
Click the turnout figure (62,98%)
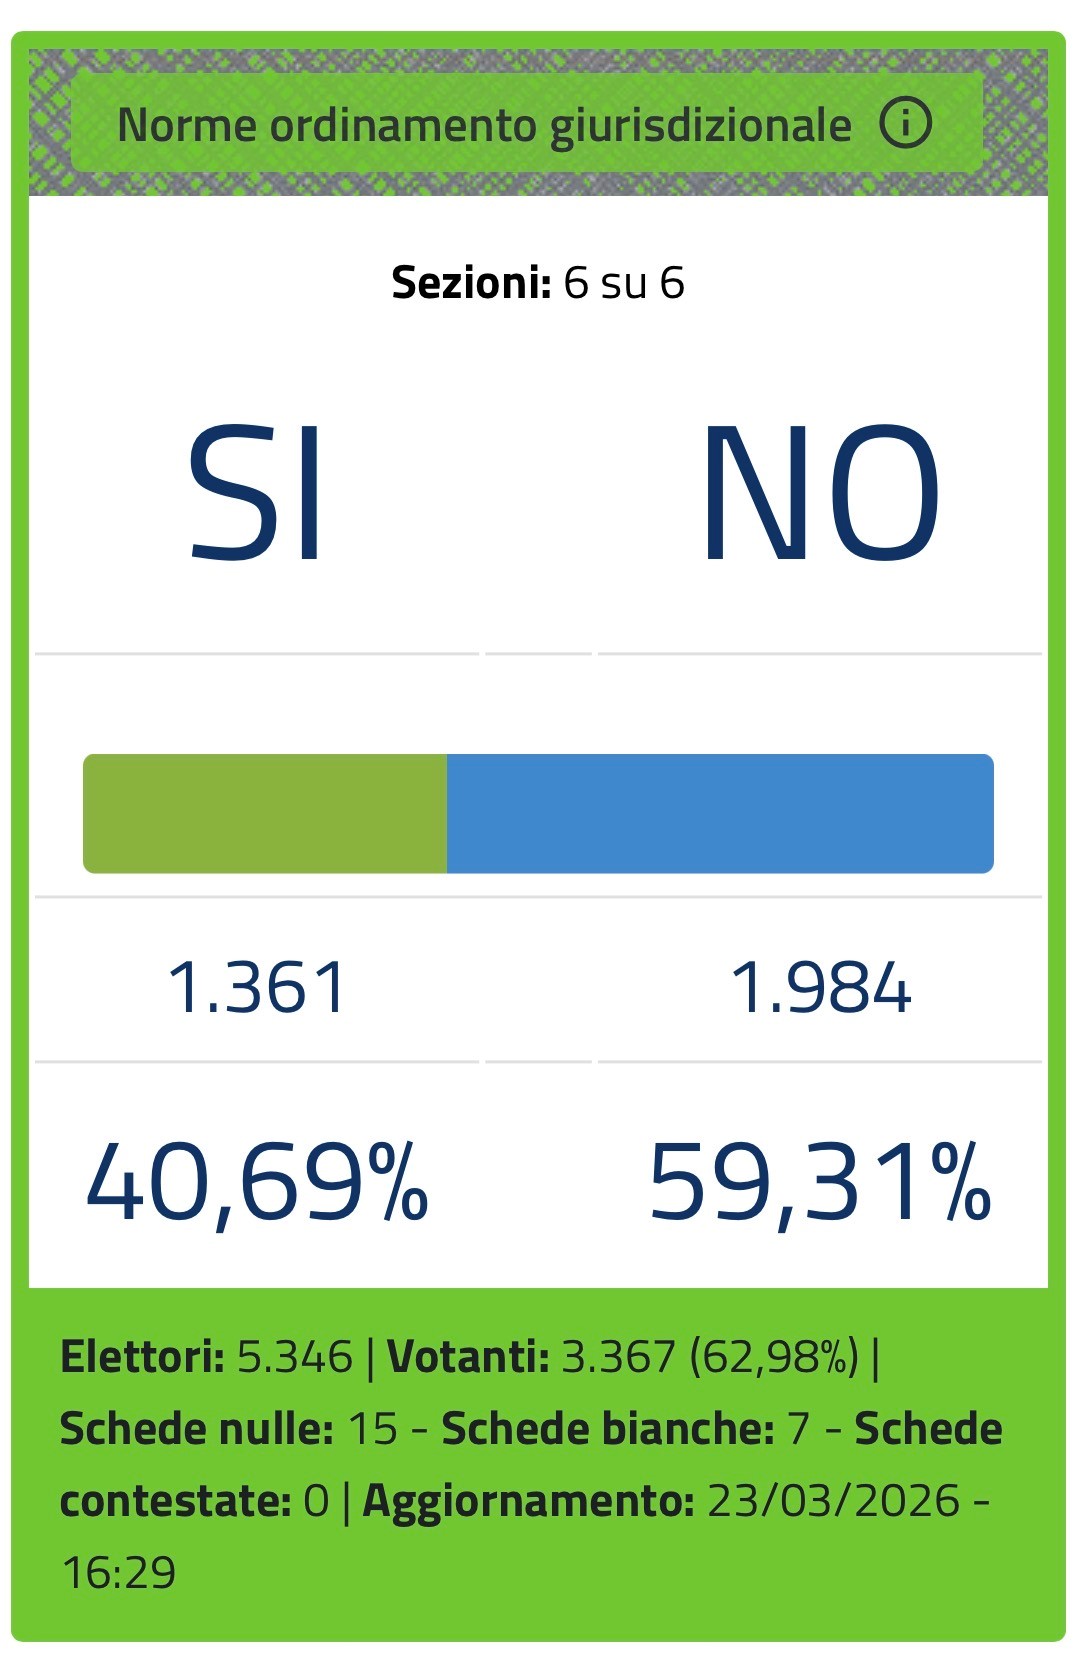point(774,1357)
